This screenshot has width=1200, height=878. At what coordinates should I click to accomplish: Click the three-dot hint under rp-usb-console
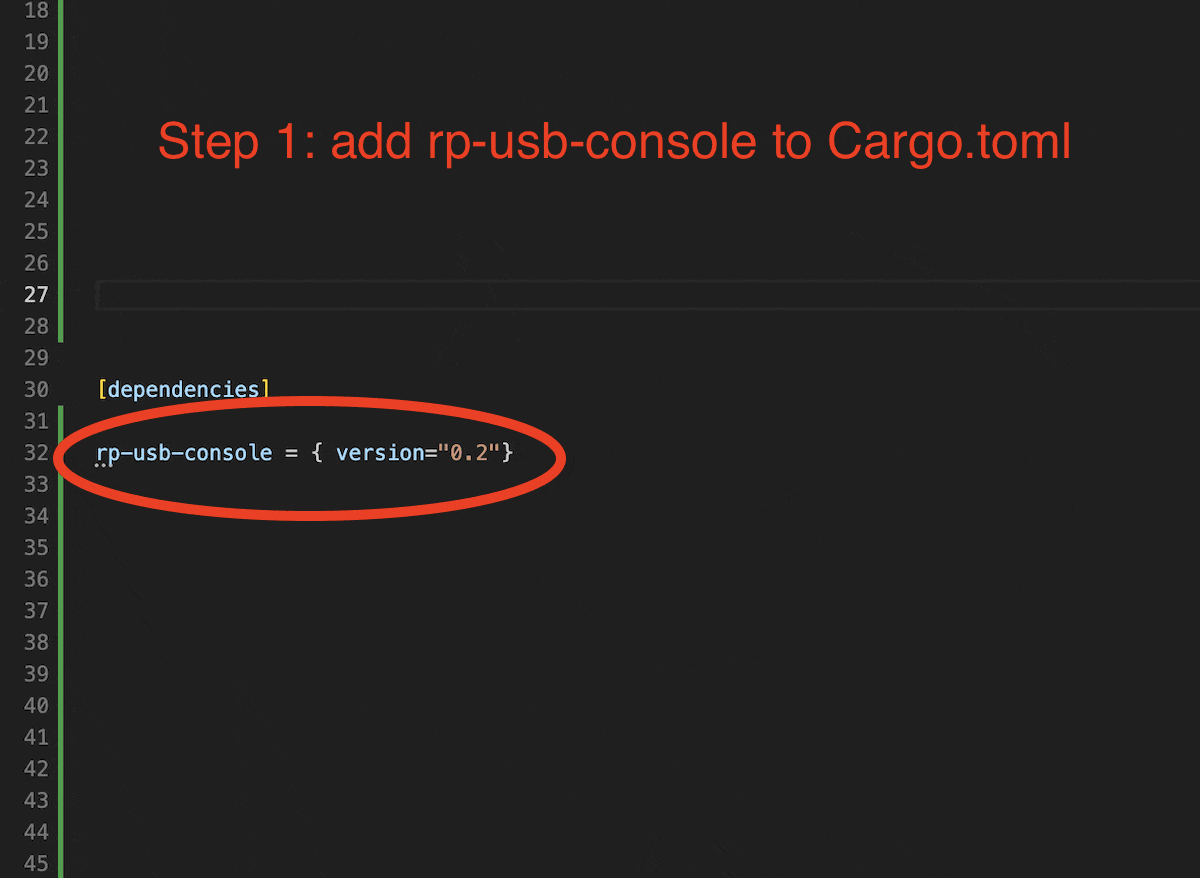tap(103, 465)
